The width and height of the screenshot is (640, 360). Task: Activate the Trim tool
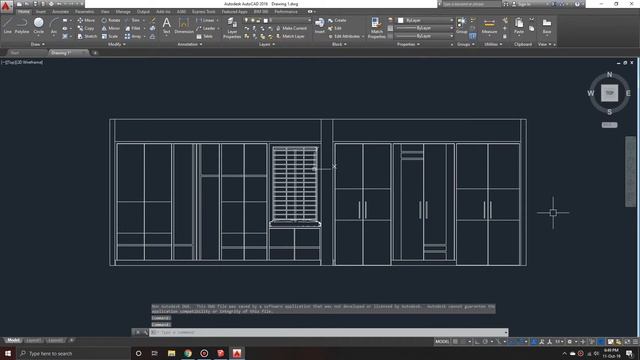tap(133, 20)
